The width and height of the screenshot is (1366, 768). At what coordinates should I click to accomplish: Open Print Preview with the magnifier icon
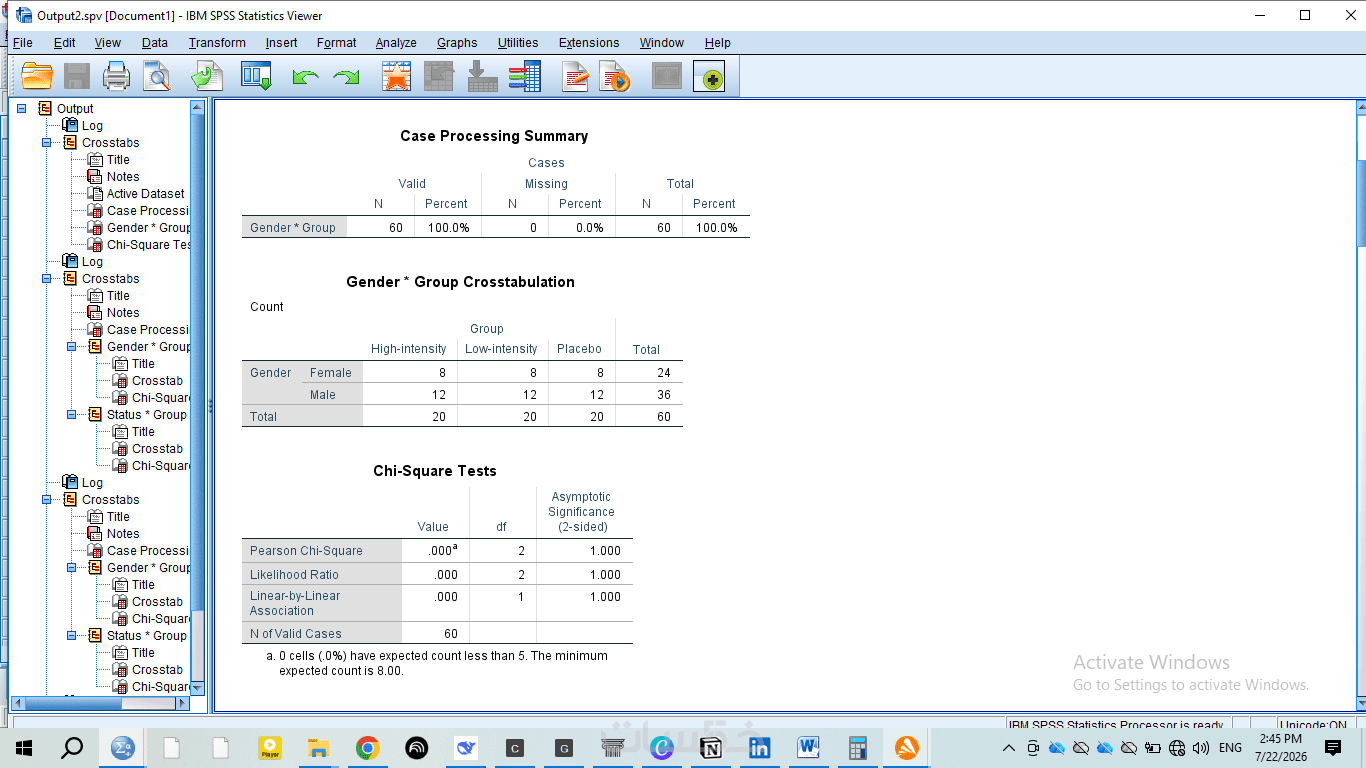point(157,76)
